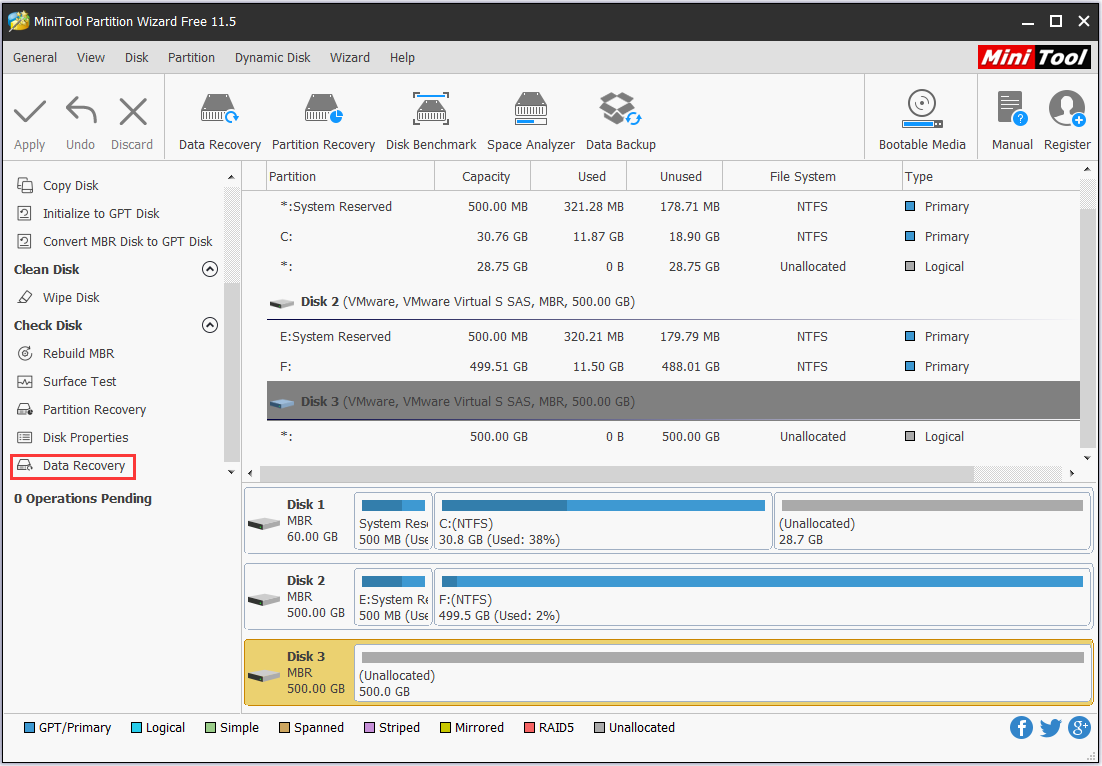Choose Rebuild MBR in the sidebar

click(x=65, y=353)
